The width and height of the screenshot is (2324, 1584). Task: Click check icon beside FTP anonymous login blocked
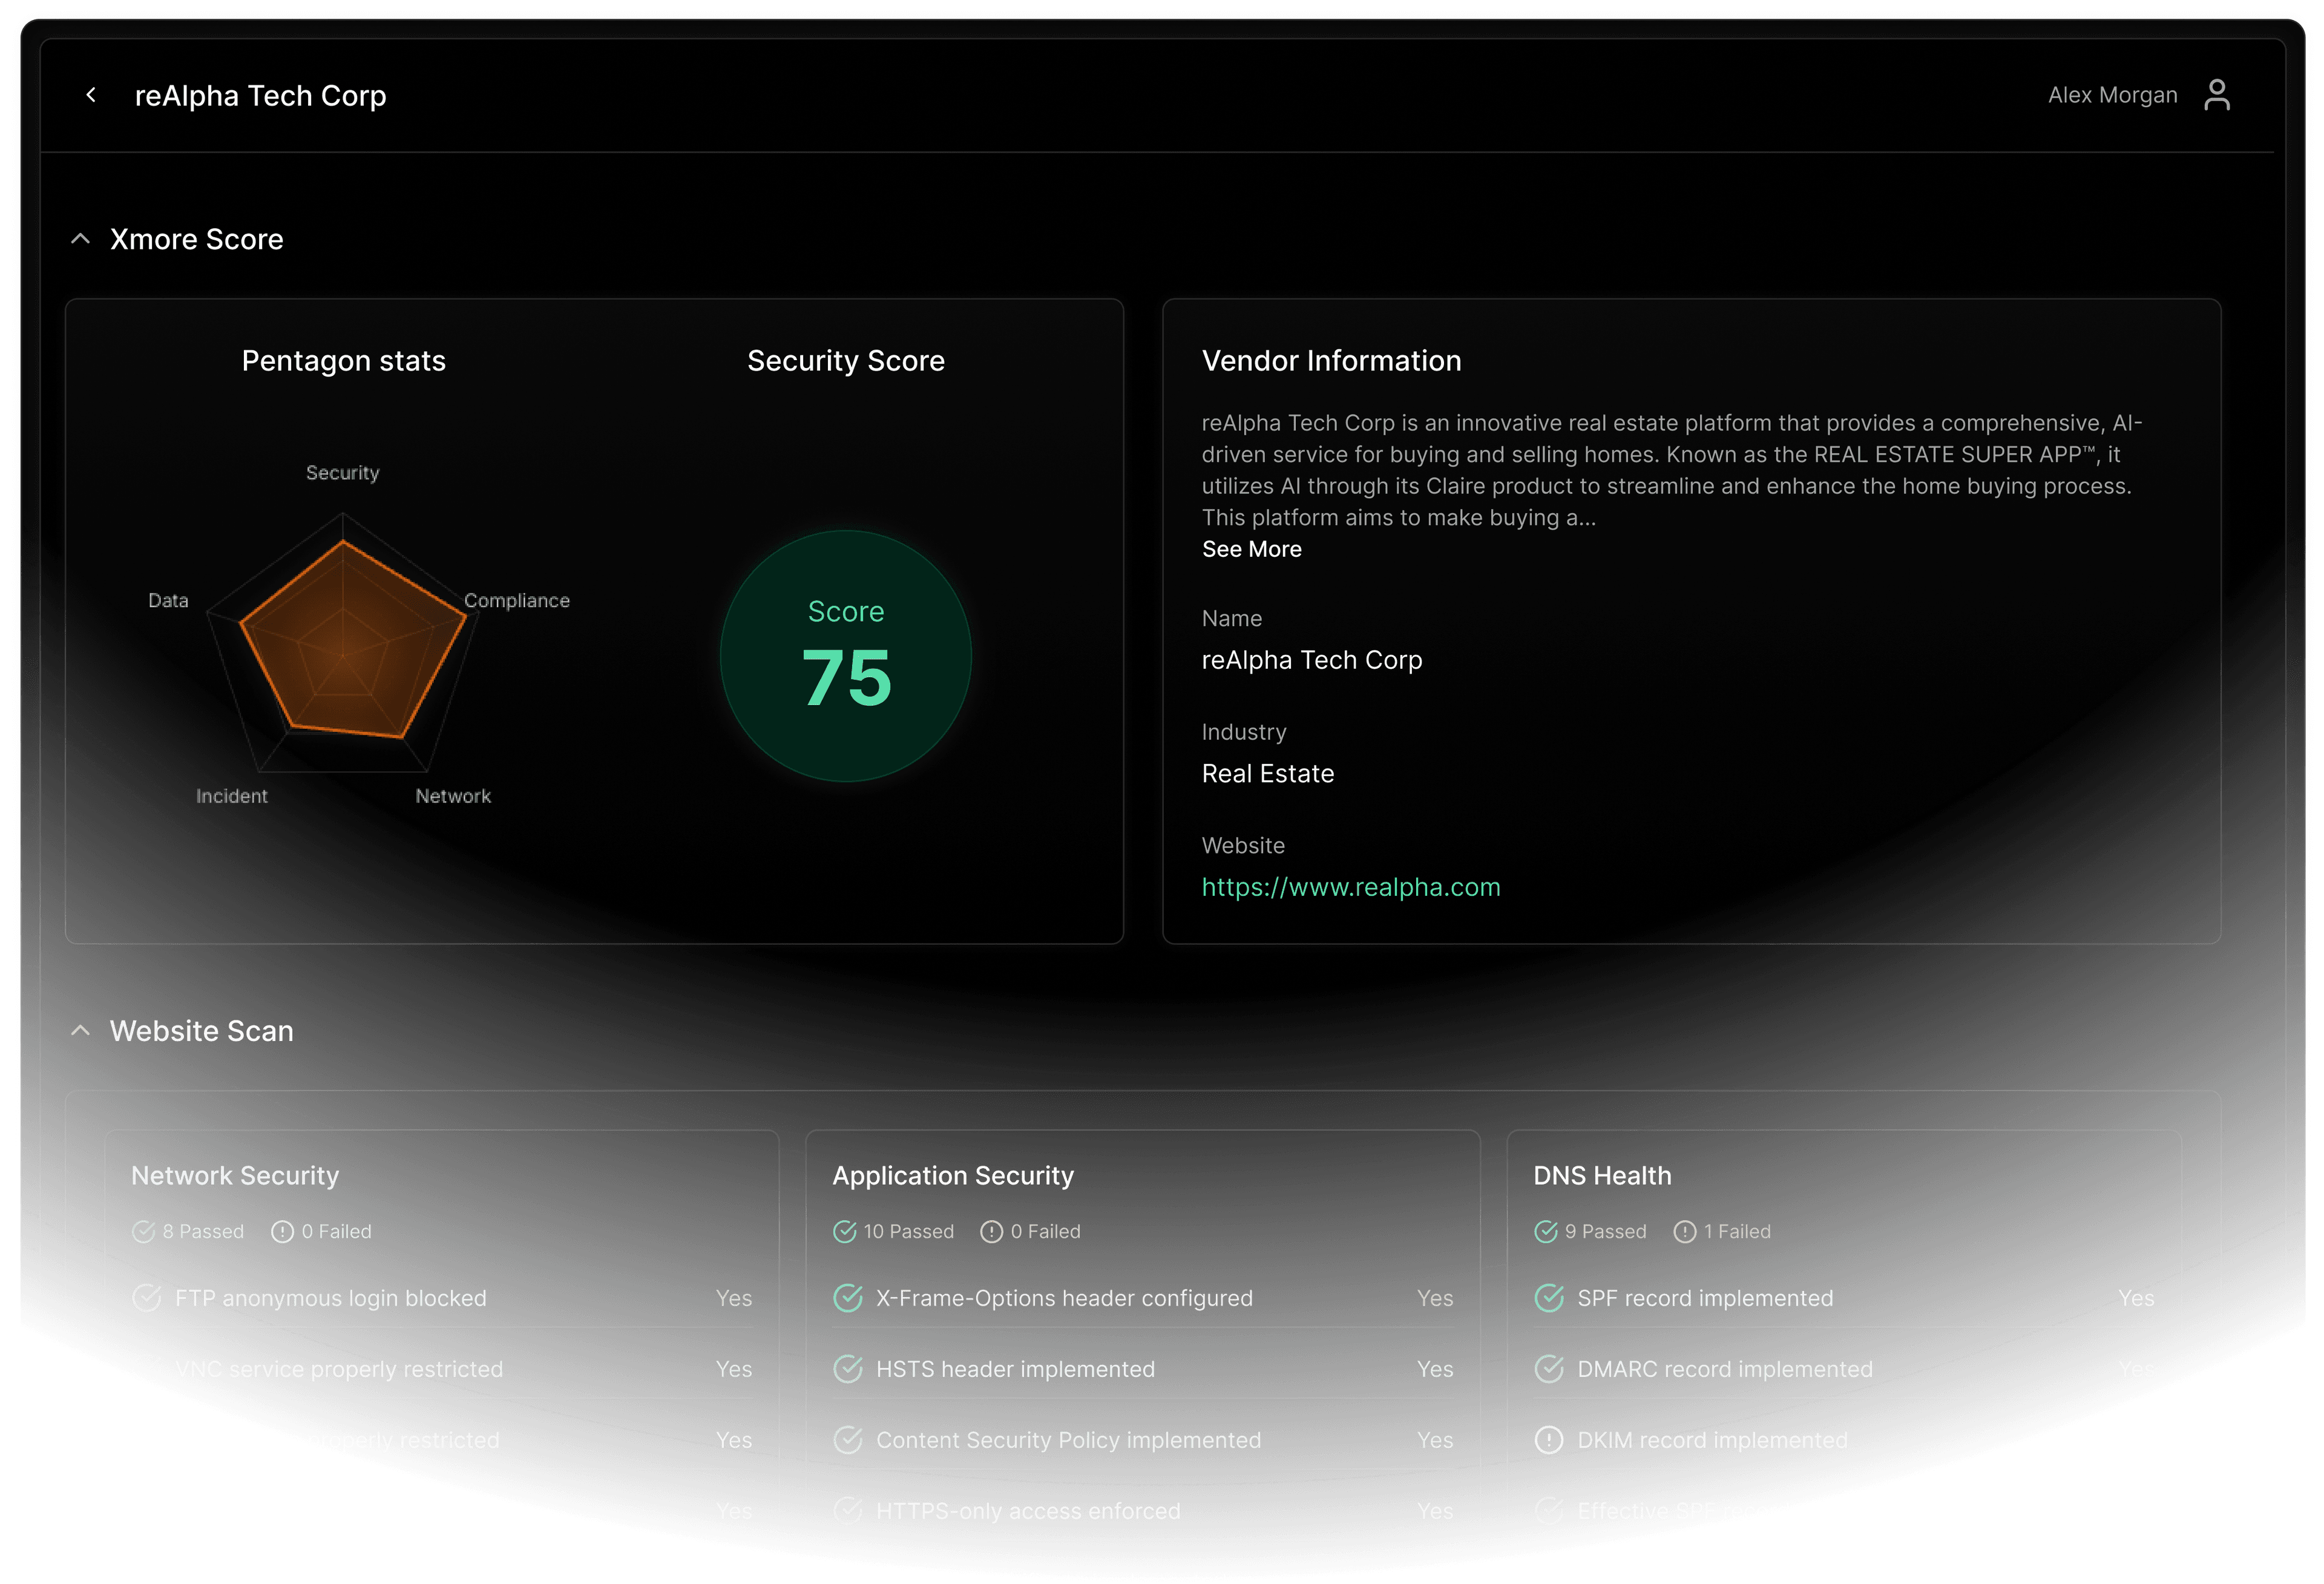[147, 1298]
